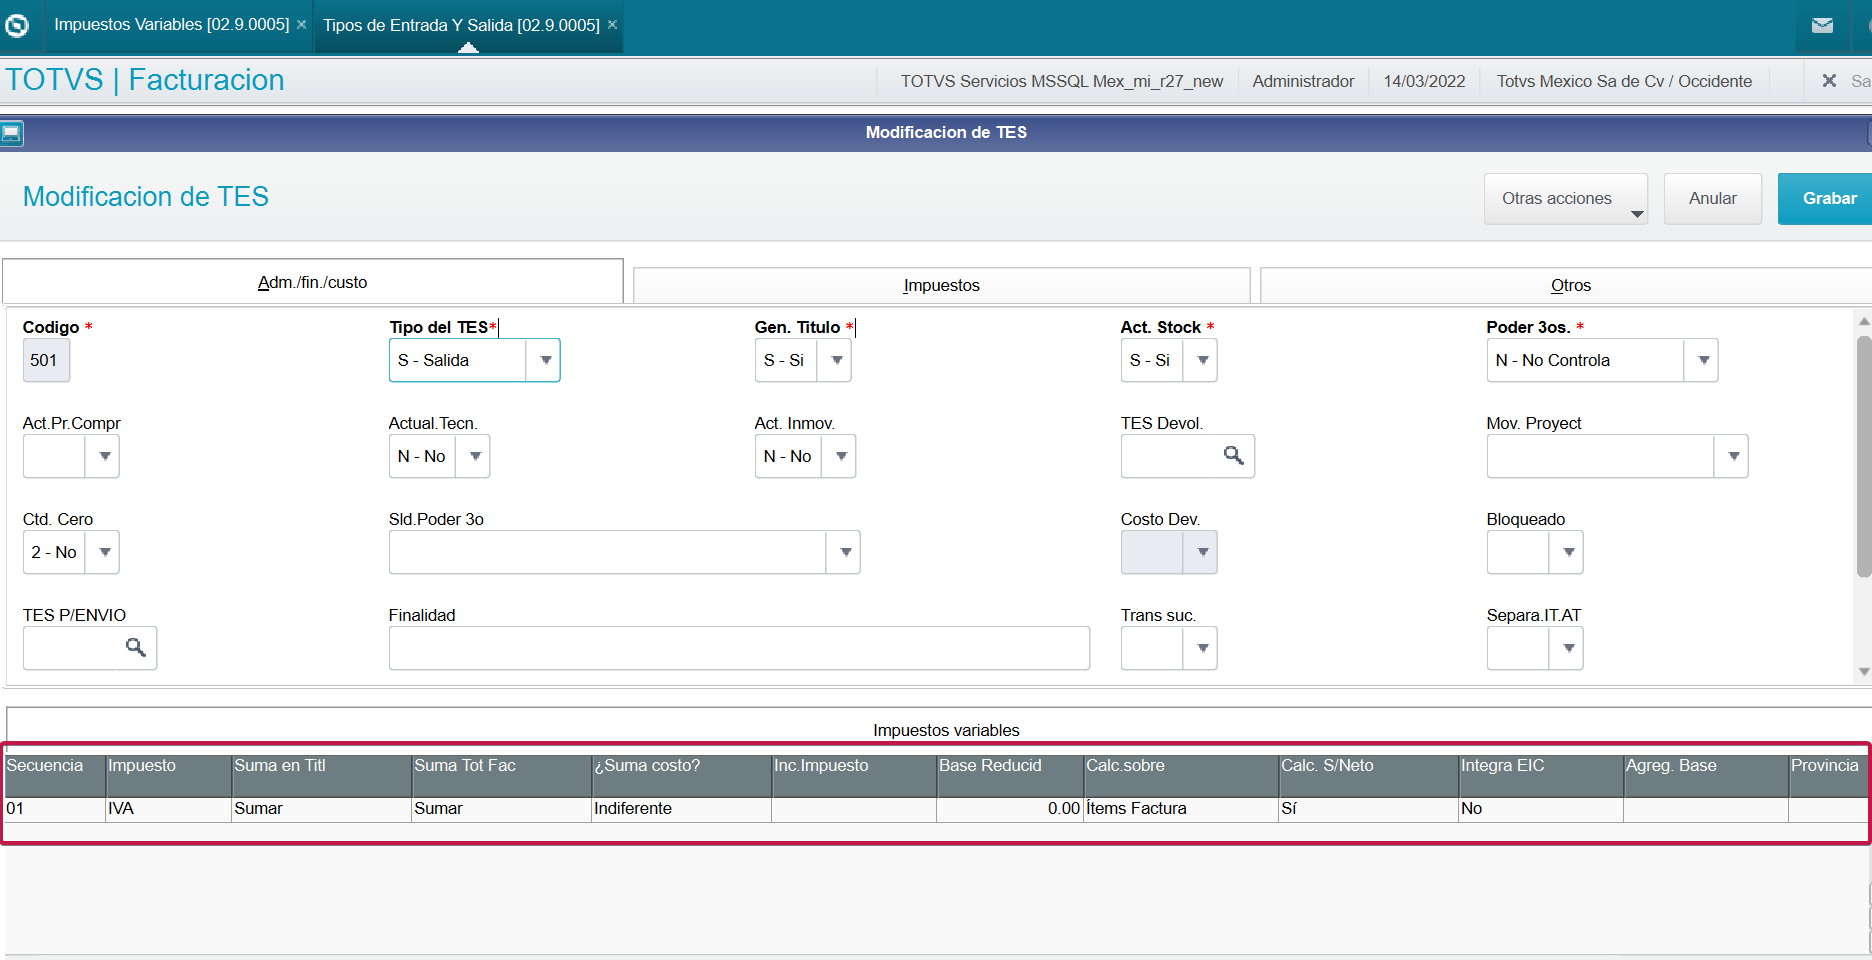
Task: Close the Tipos de Entrada Y Salida tab
Action: (x=612, y=24)
